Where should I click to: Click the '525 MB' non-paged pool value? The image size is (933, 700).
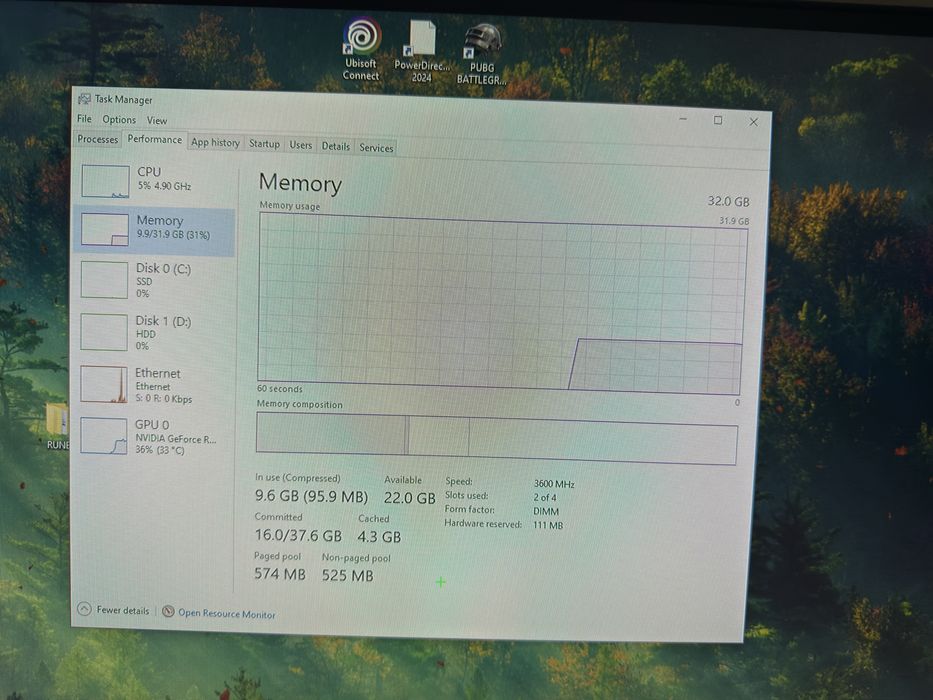[x=347, y=576]
